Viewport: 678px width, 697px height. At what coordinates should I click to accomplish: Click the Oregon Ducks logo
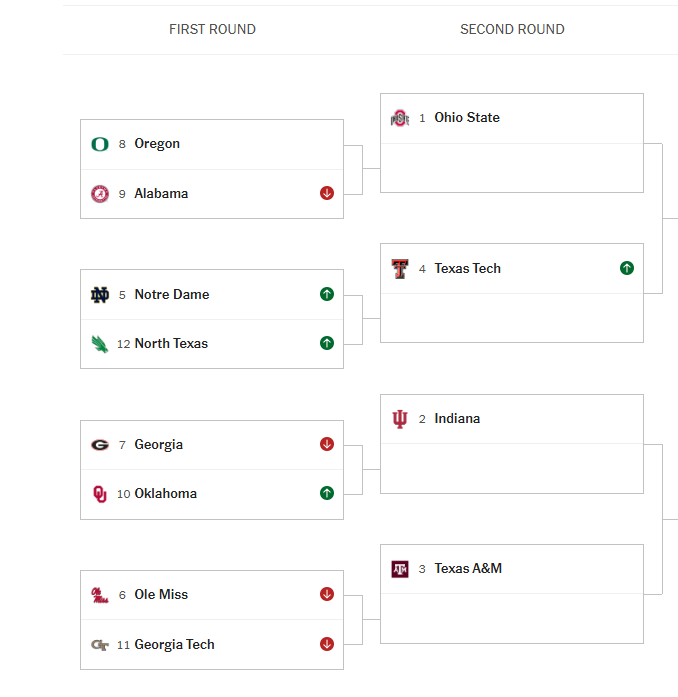pyautogui.click(x=99, y=144)
